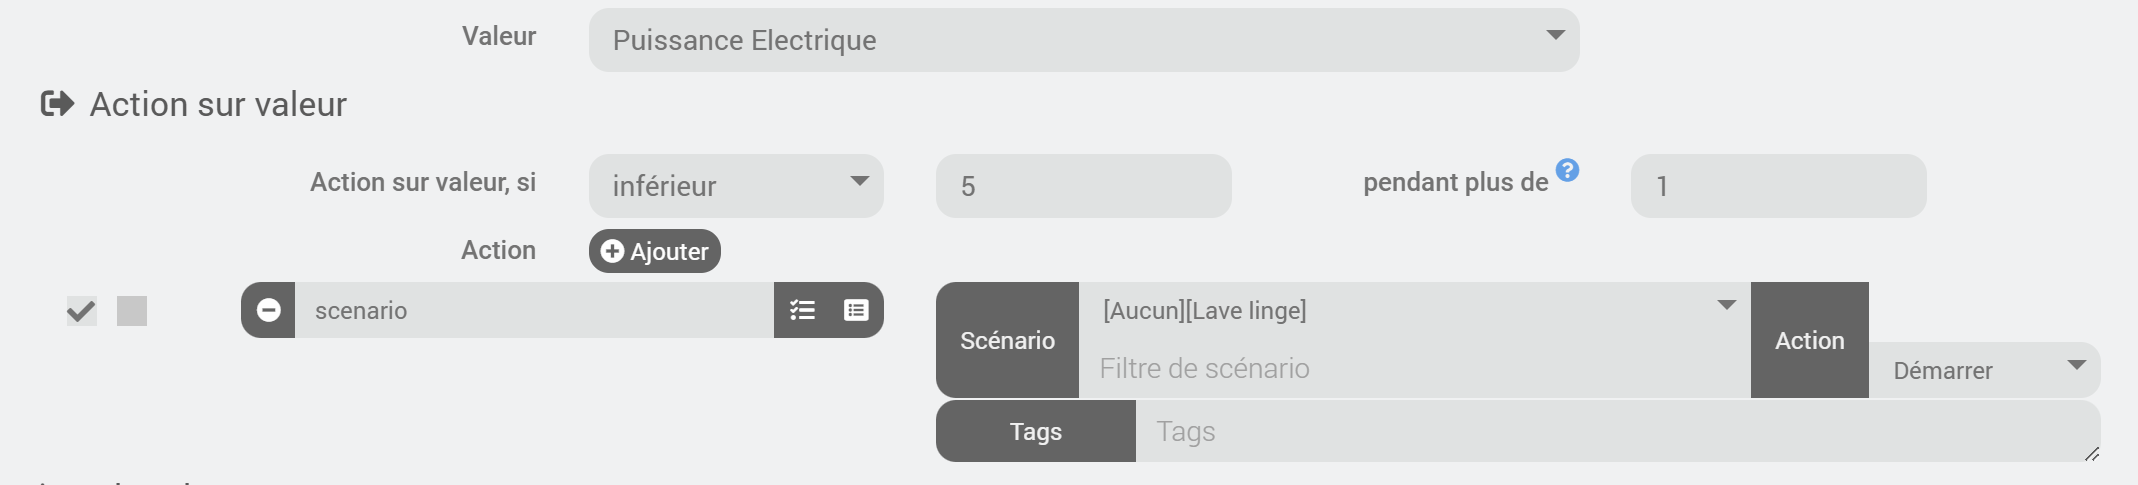This screenshot has height=485, width=2138.
Task: Toggle the checked action checkbox
Action: pyautogui.click(x=81, y=311)
